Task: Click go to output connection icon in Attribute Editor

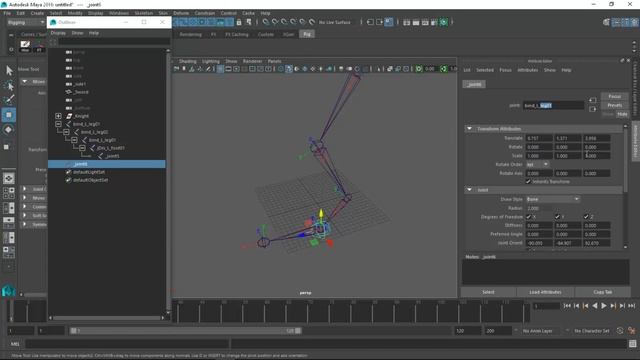Action: (593, 109)
